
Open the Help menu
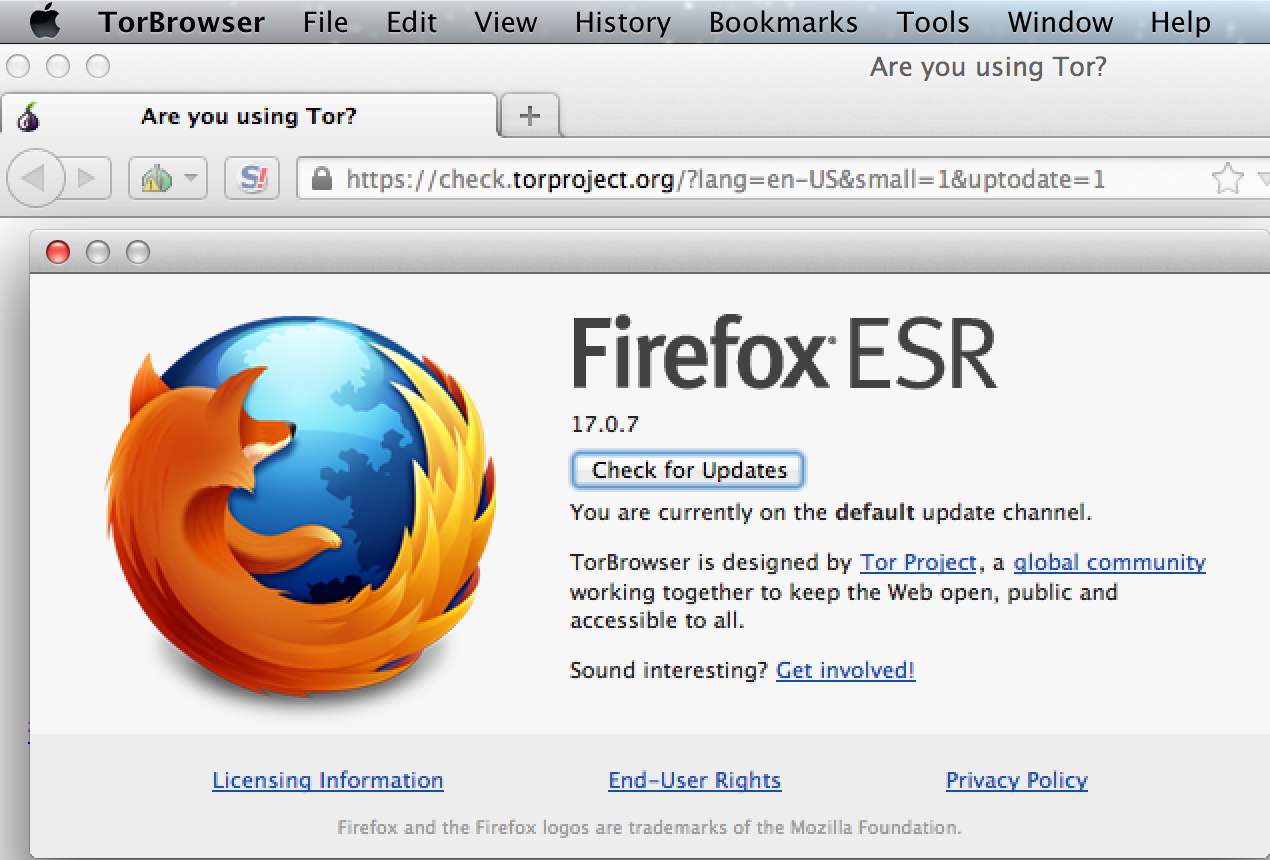1180,22
